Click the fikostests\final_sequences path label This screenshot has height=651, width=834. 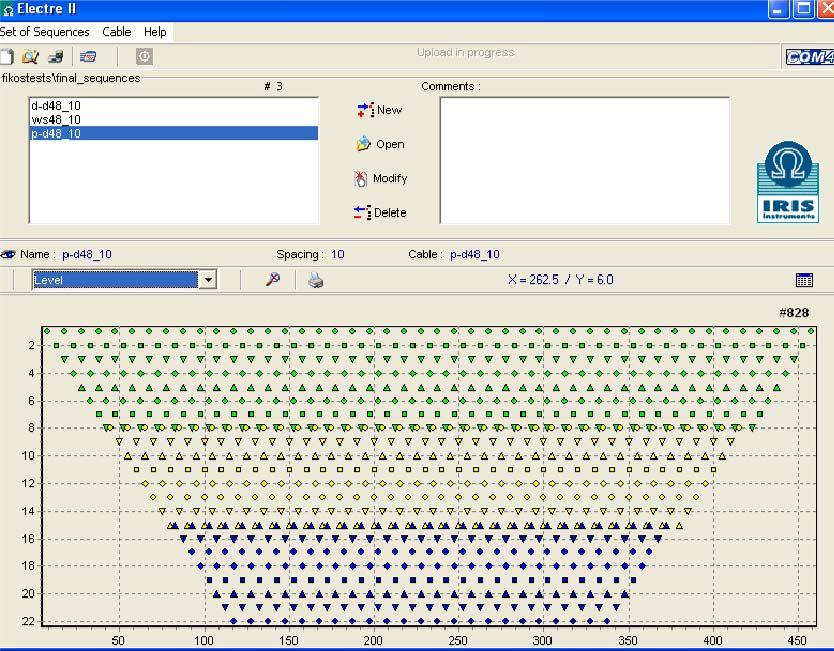click(71, 78)
